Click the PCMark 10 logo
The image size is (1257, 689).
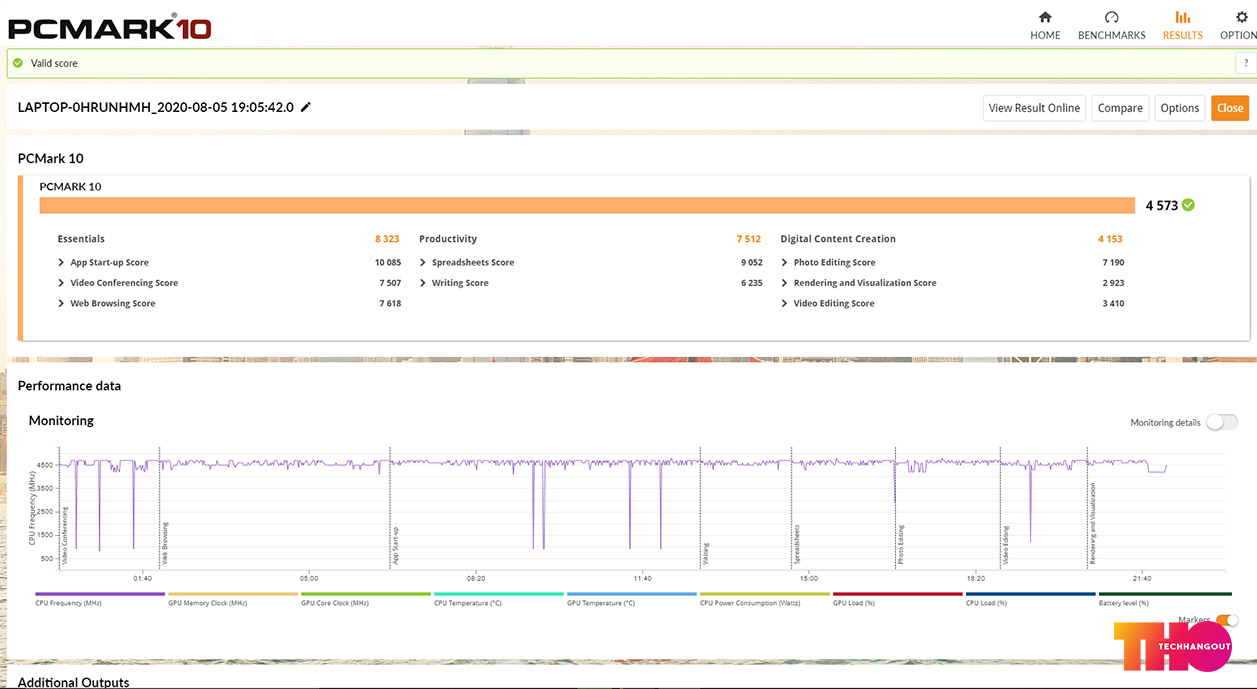(110, 25)
